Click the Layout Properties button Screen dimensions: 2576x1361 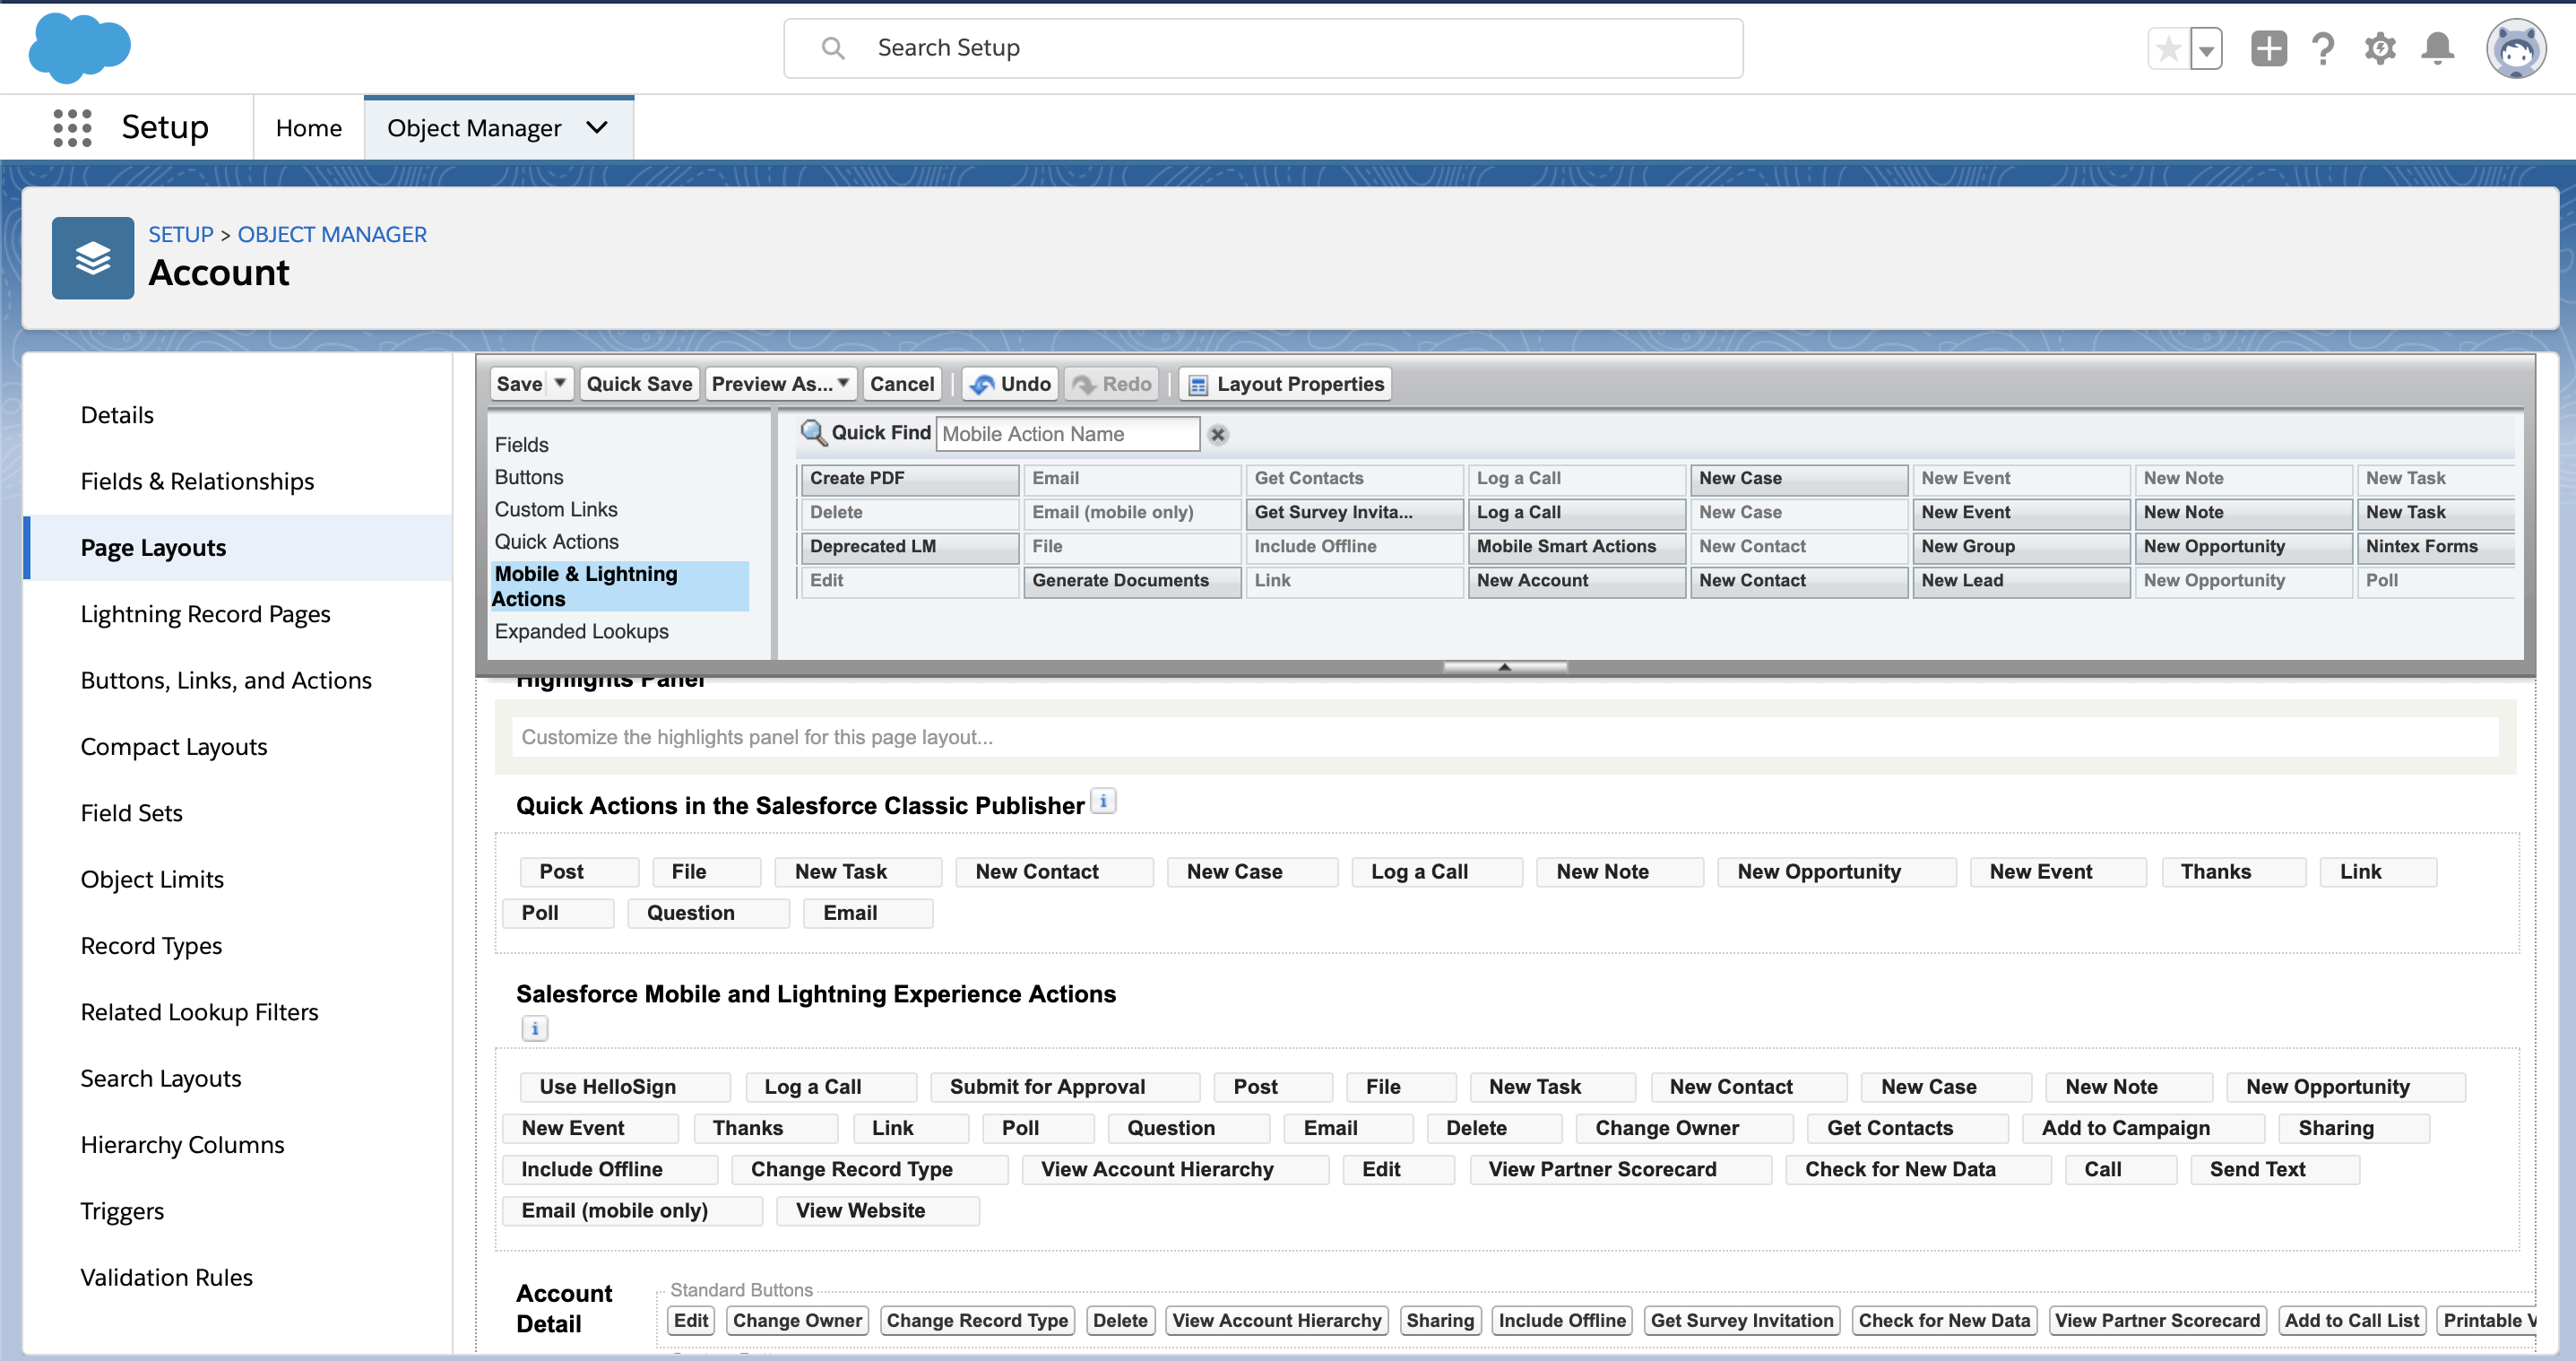coord(1285,384)
